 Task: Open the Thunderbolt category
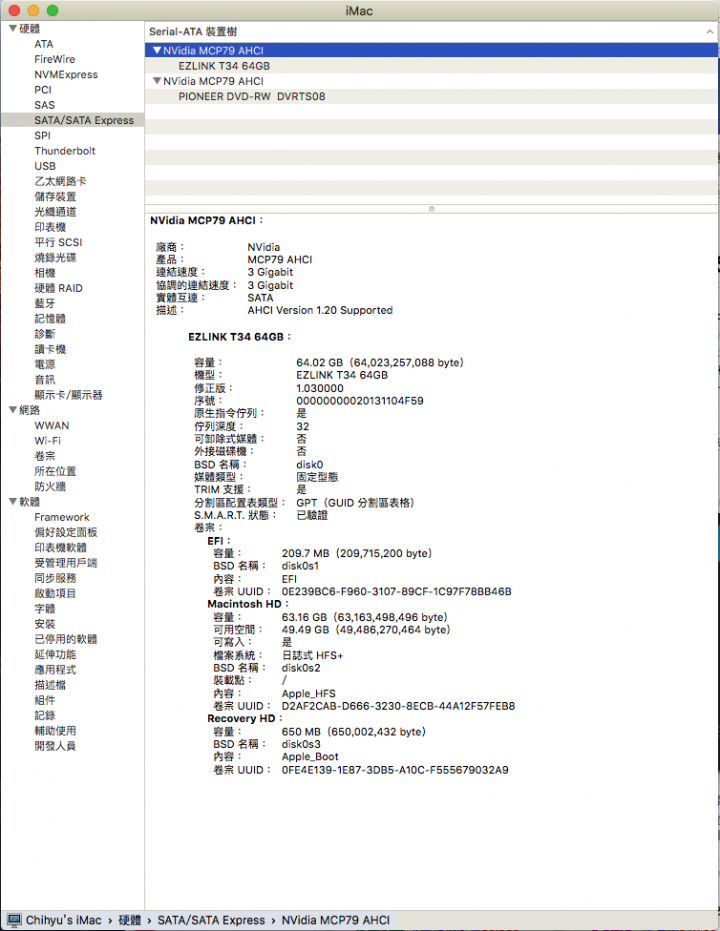65,151
